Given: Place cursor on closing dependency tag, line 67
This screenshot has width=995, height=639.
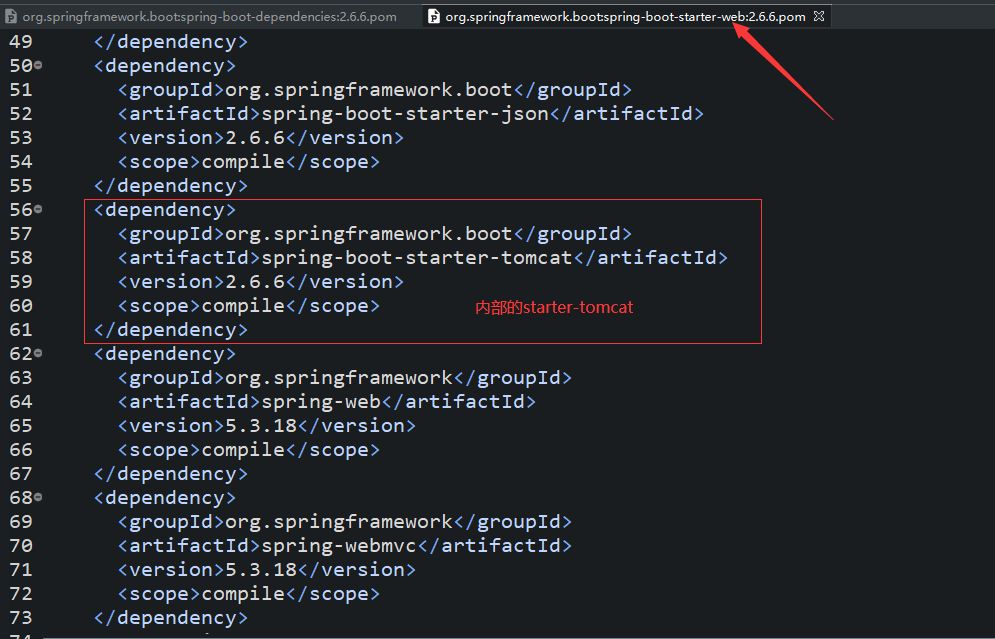Looking at the screenshot, I should (x=170, y=474).
